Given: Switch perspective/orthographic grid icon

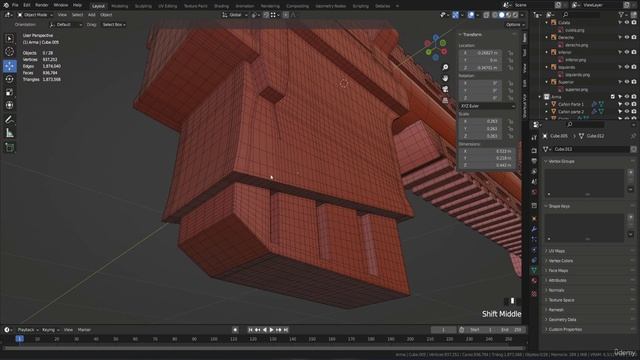Looking at the screenshot, I should [x=445, y=100].
